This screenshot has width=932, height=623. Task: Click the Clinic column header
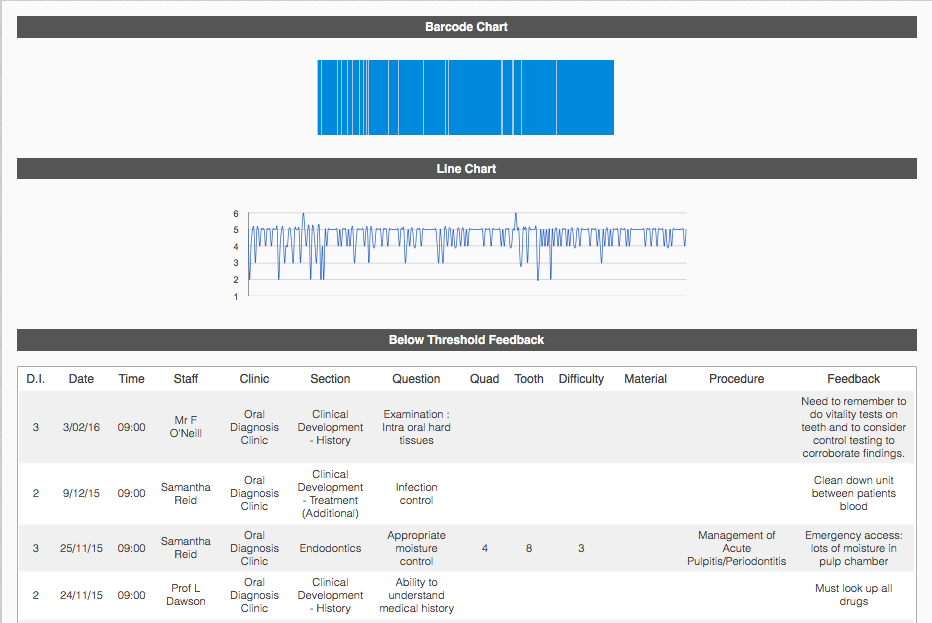click(x=254, y=379)
